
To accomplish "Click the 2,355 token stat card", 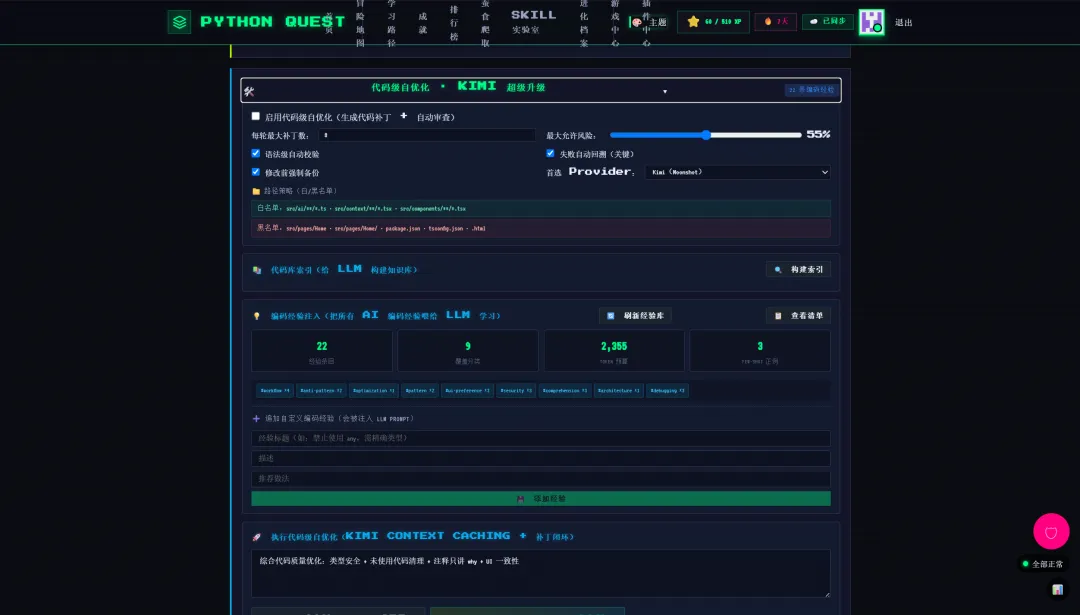I will [x=614, y=351].
